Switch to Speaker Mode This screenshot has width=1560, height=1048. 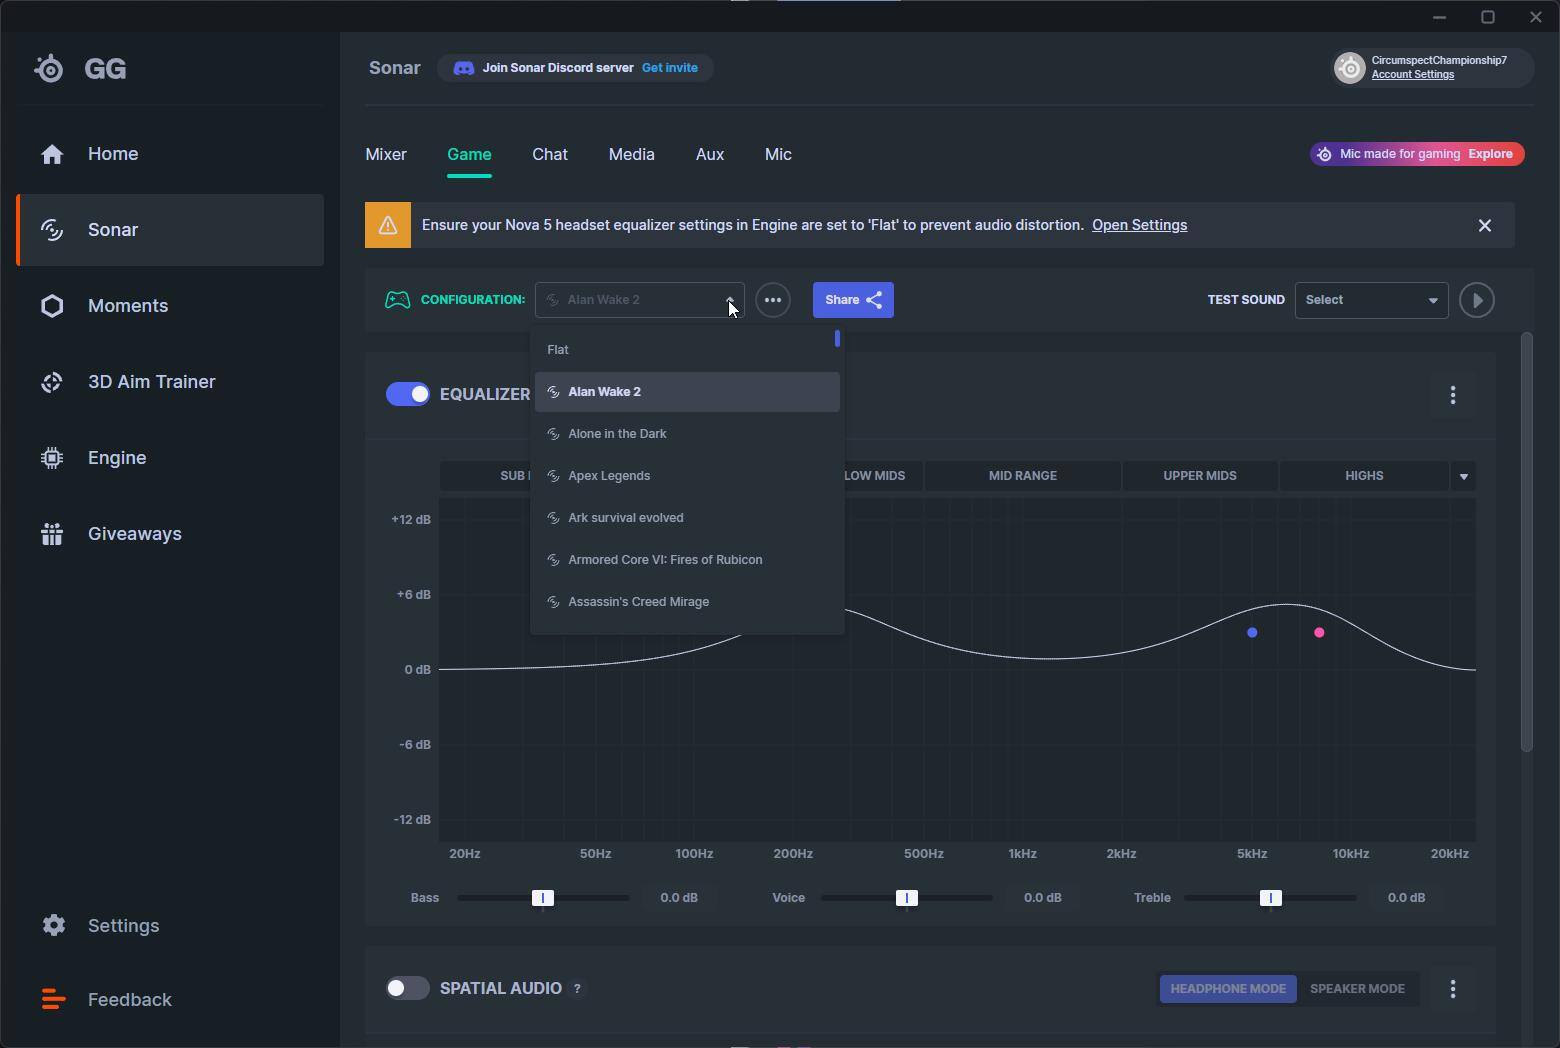coord(1357,989)
